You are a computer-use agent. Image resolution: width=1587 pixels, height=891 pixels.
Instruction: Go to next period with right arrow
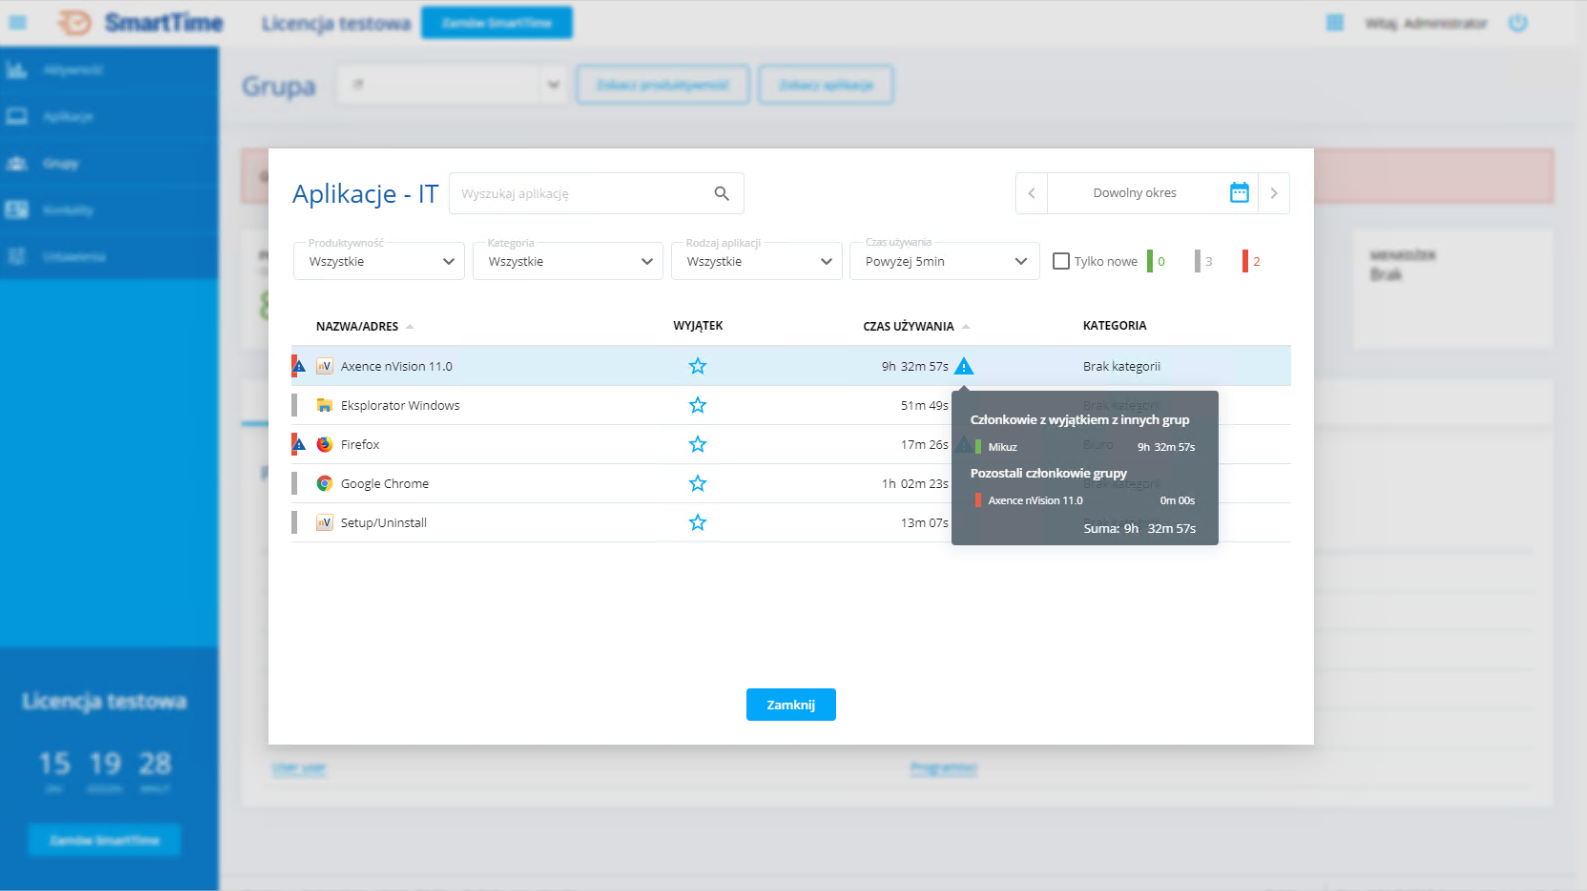pyautogui.click(x=1273, y=193)
